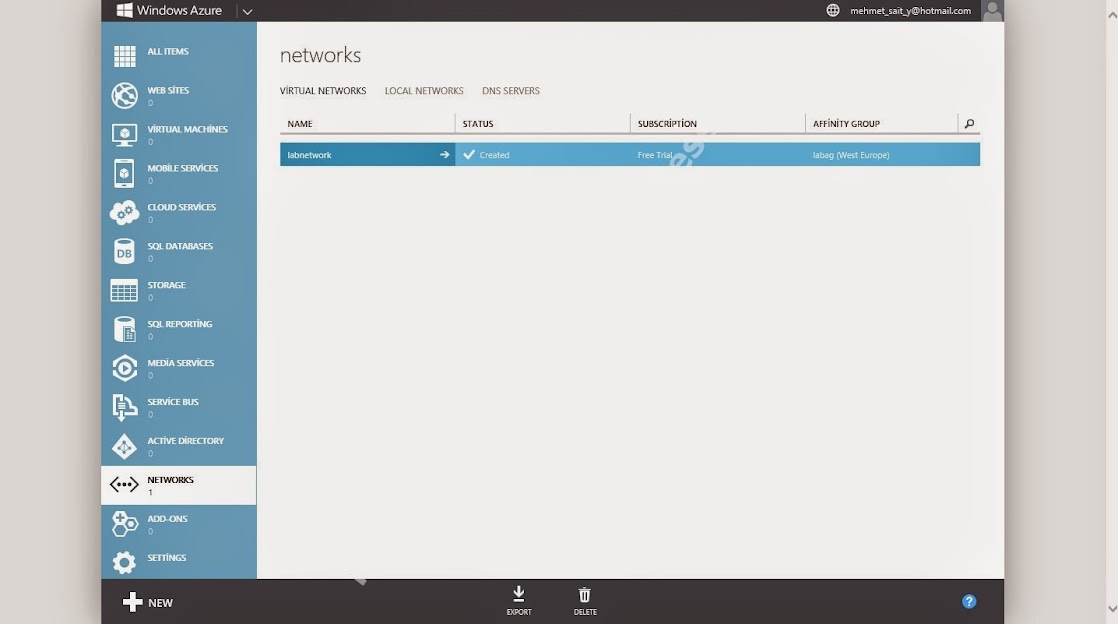Open the Active Directory sidebar label
This screenshot has width=1118, height=624.
[185, 441]
